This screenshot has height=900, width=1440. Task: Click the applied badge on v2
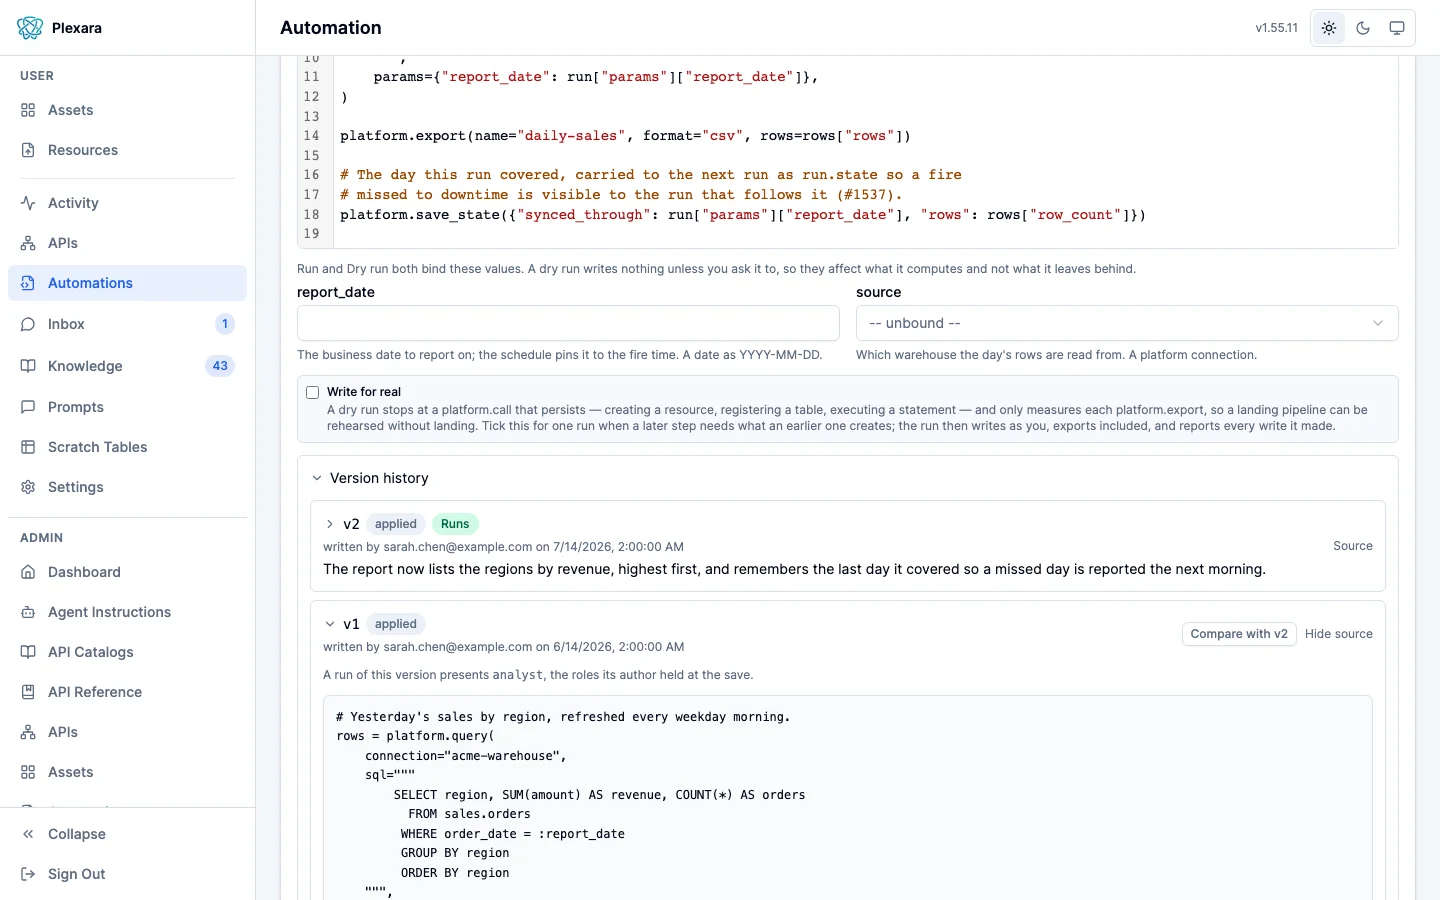pos(396,524)
